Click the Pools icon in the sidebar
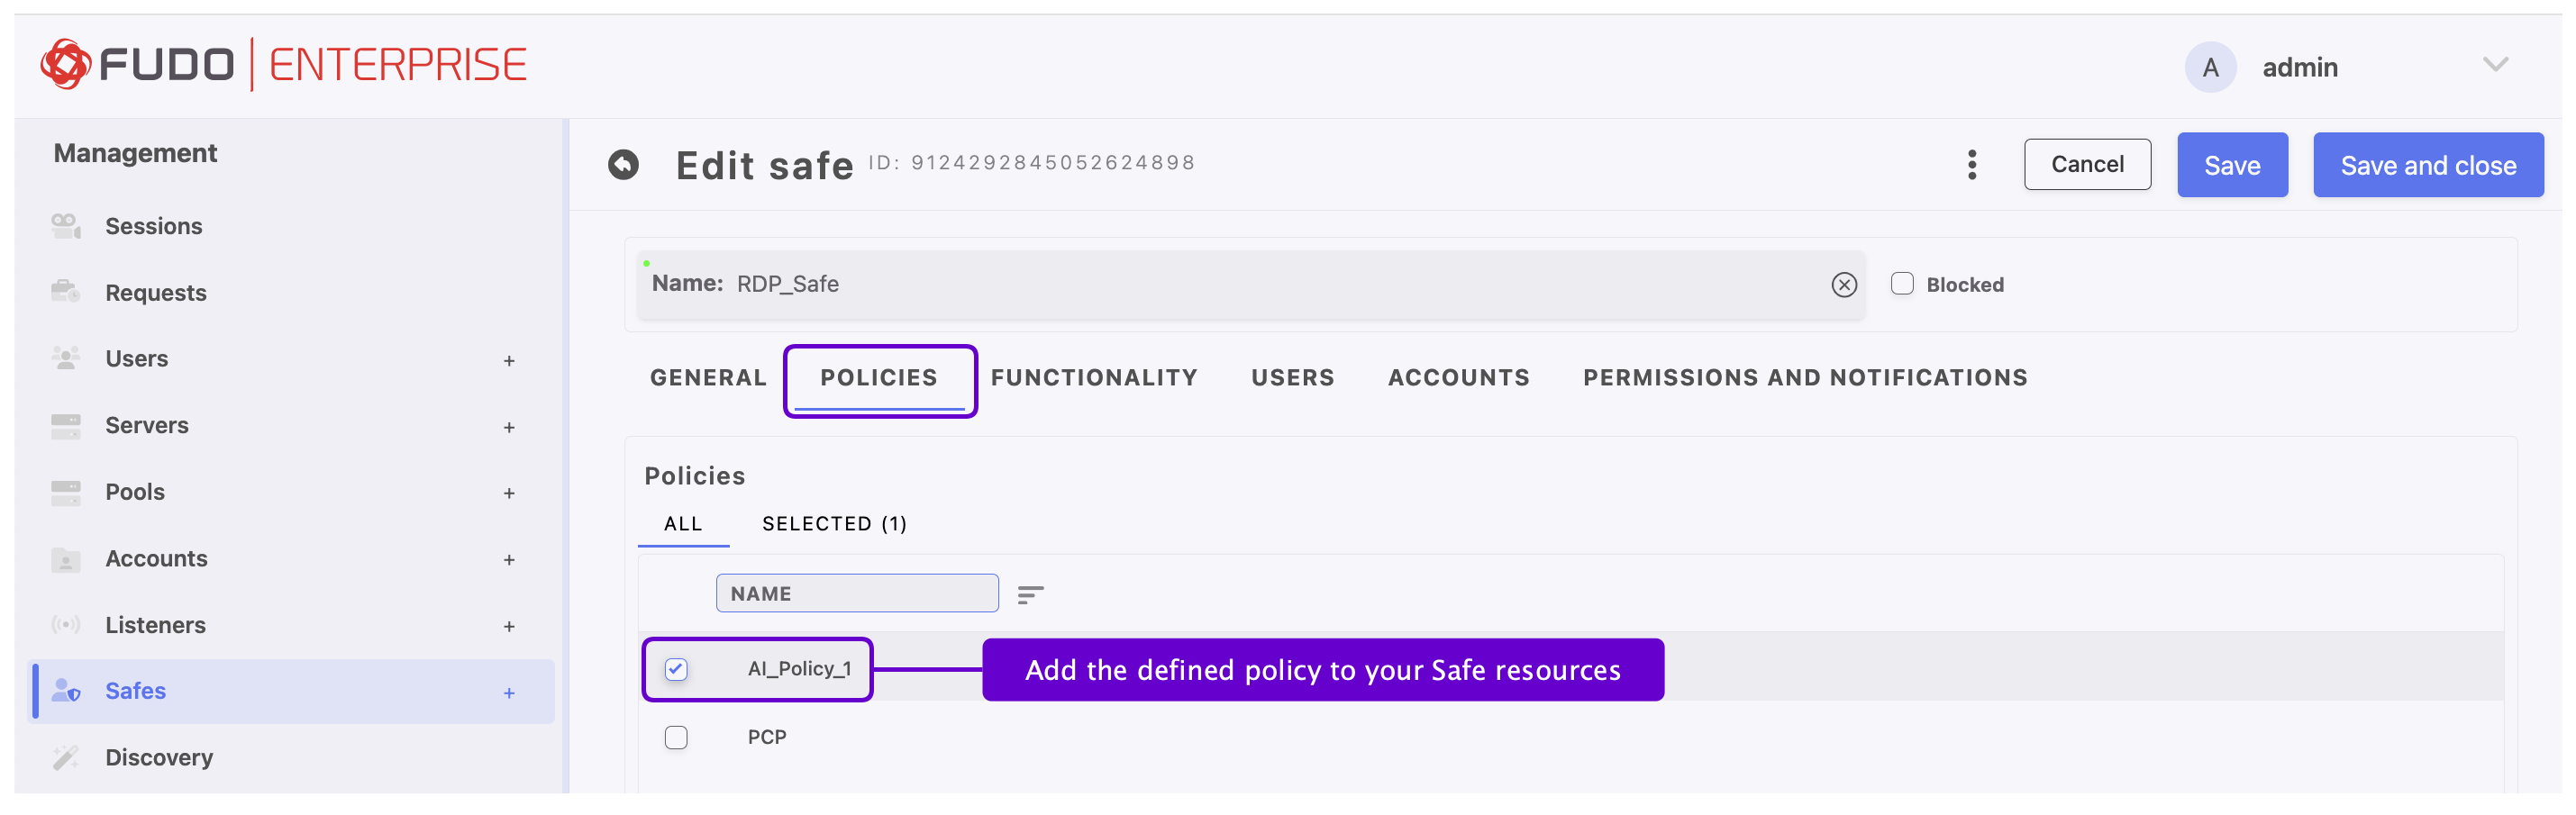2576x815 pixels. pos(65,491)
